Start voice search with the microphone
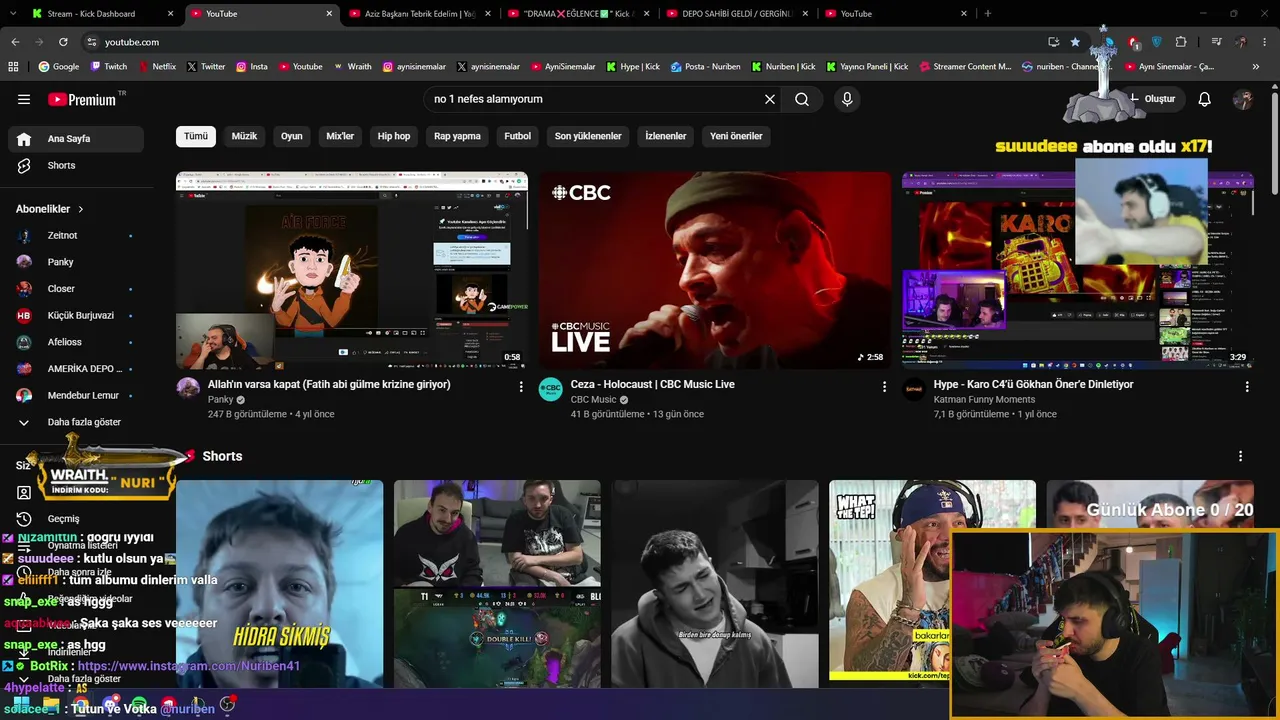The image size is (1280, 720). pyautogui.click(x=847, y=99)
